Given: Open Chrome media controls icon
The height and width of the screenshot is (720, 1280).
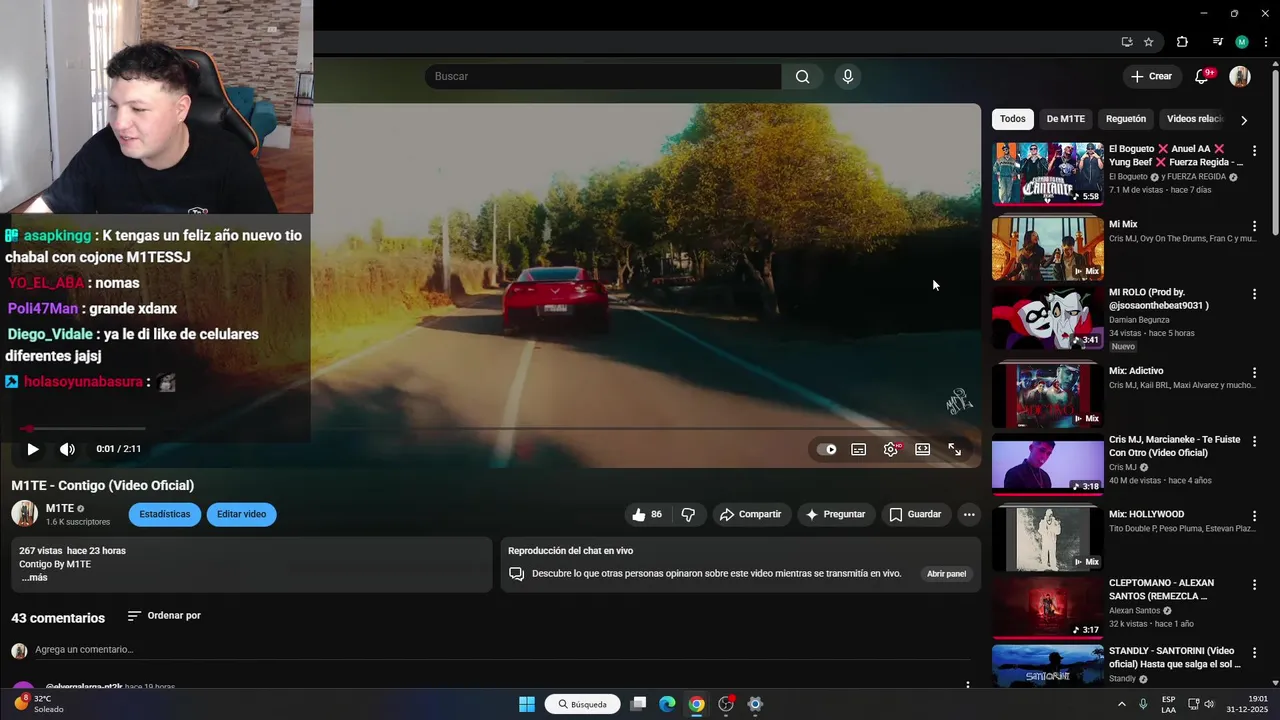Looking at the screenshot, I should pyautogui.click(x=1217, y=42).
